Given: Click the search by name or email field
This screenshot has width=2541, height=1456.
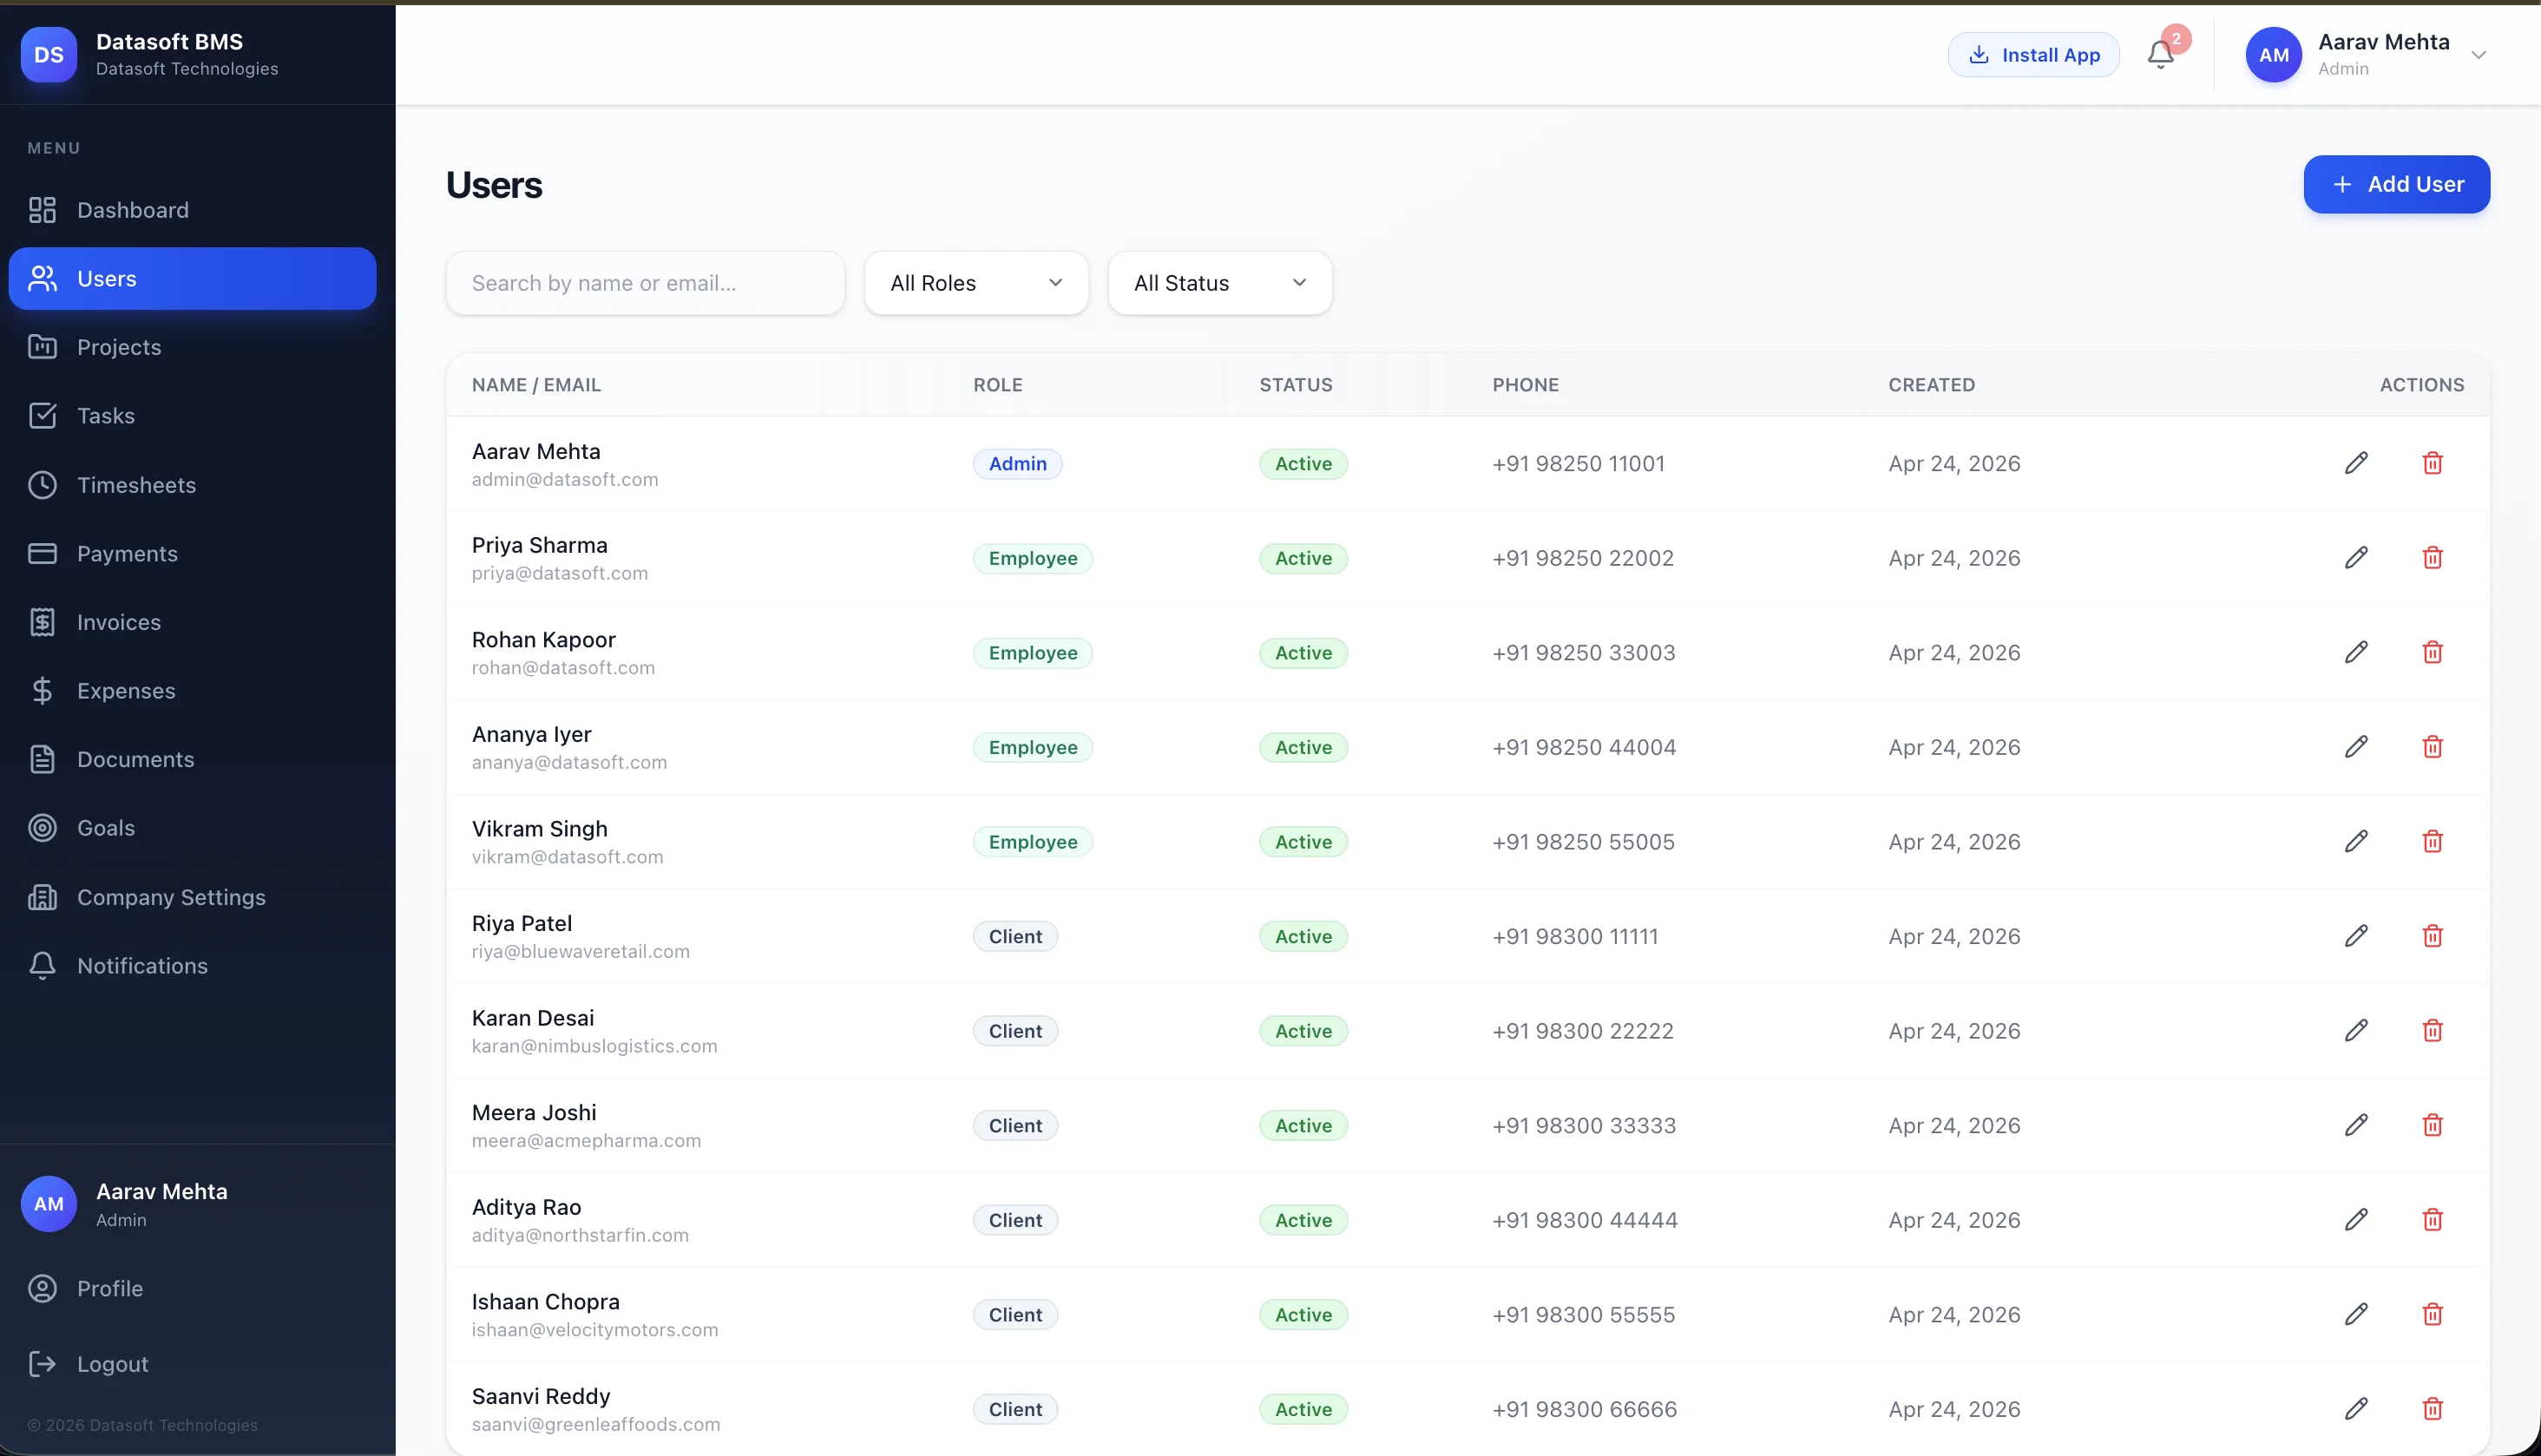Looking at the screenshot, I should 645,283.
